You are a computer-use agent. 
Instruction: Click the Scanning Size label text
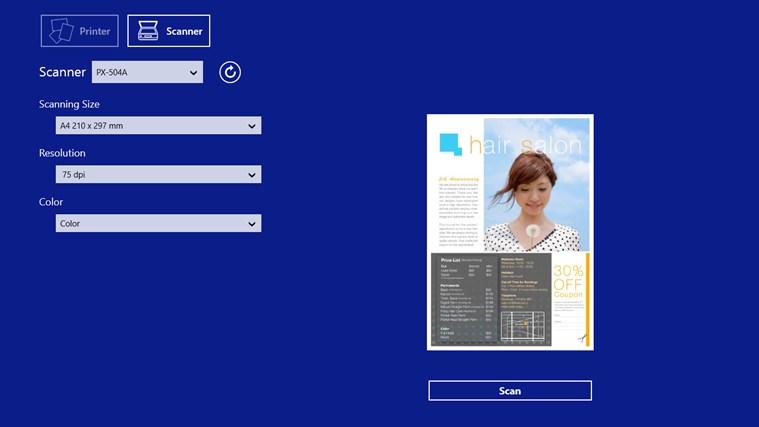69,104
